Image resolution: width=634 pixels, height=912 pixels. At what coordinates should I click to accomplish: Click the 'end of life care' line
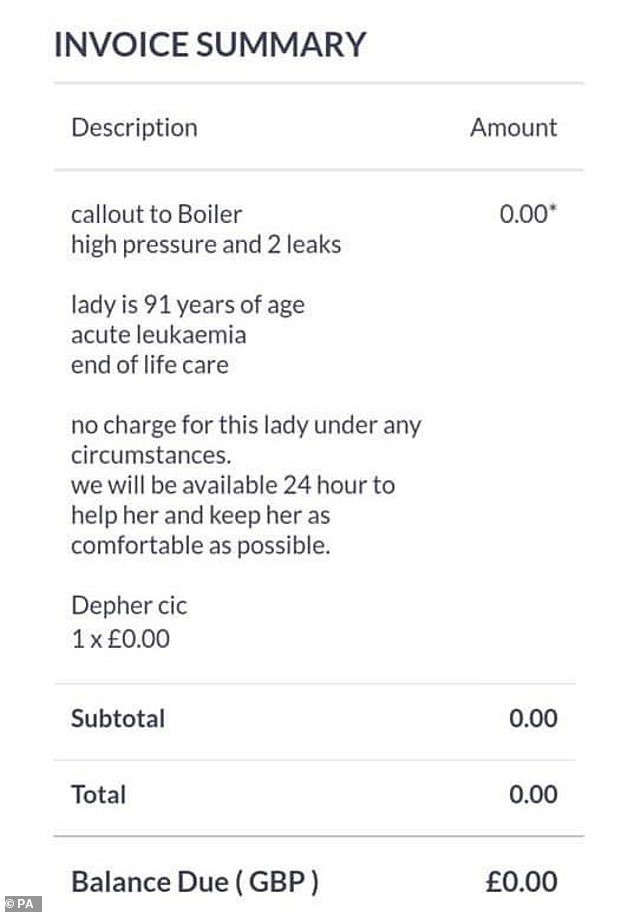point(149,365)
